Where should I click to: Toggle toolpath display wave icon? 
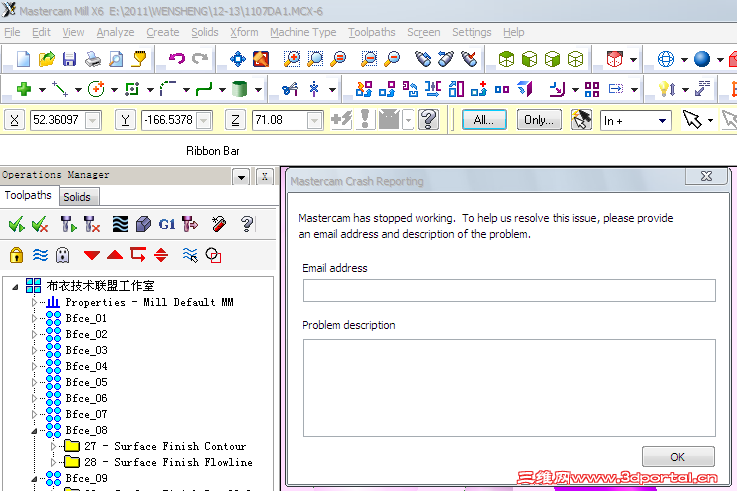[x=40, y=255]
